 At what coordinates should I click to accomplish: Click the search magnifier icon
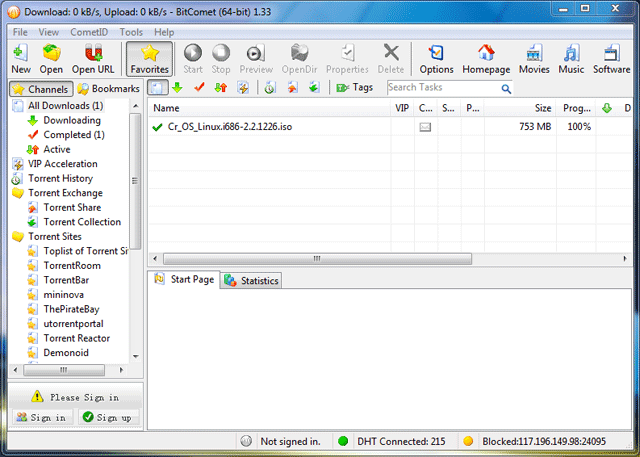506,89
